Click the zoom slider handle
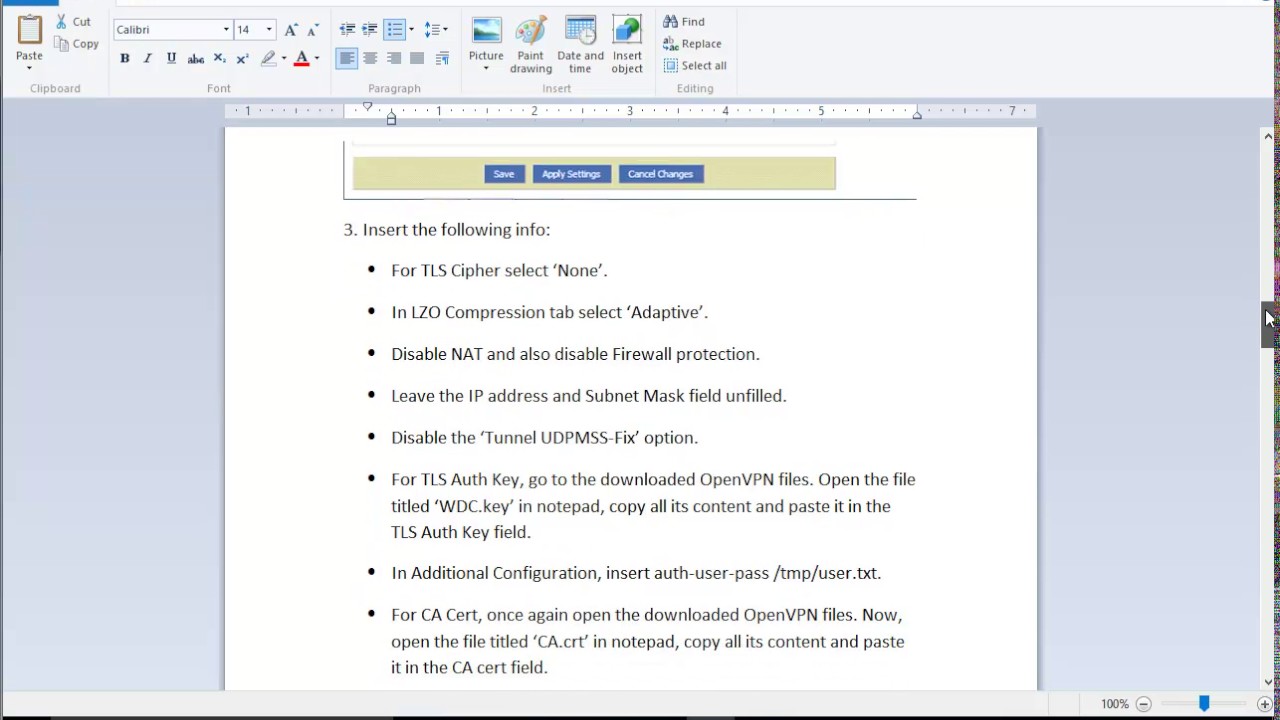This screenshot has height=720, width=1280. tap(1204, 704)
